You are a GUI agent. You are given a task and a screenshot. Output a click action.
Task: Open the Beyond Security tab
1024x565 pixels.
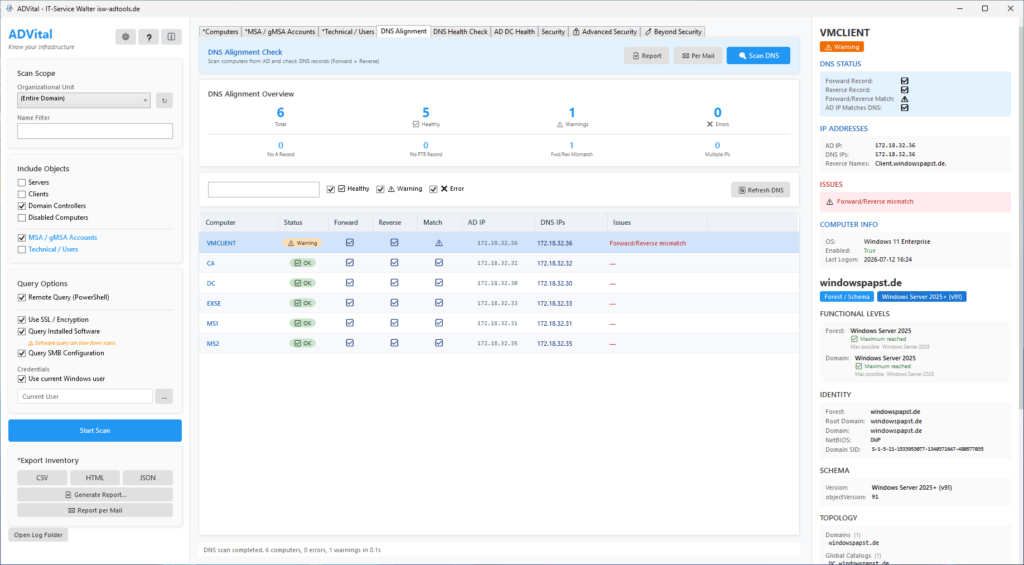click(x=673, y=31)
